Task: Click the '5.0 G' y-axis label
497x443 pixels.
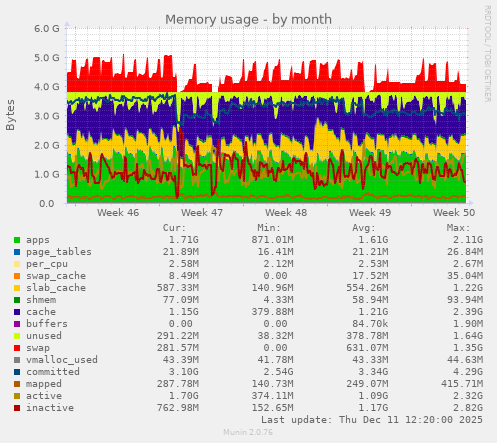Action: [47, 58]
